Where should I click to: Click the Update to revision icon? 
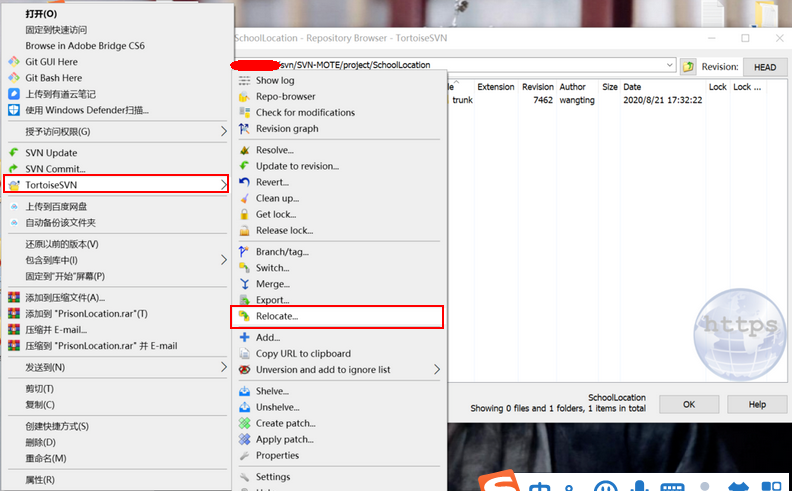click(x=244, y=166)
